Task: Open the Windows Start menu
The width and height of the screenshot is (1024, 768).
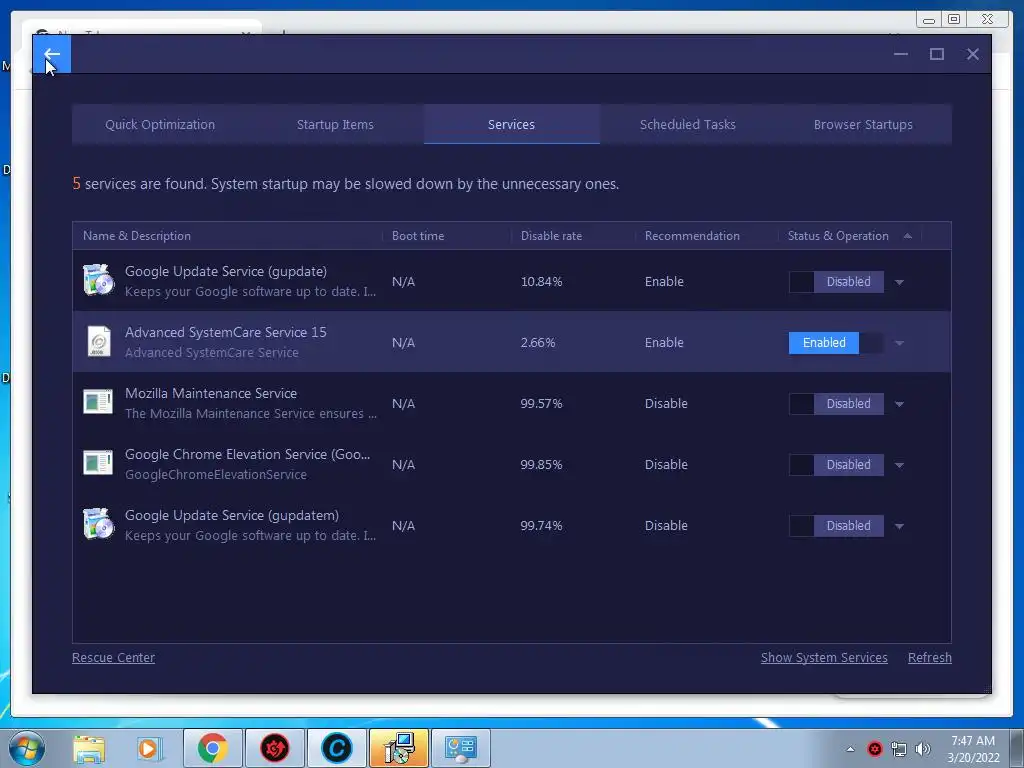Action: pyautogui.click(x=26, y=748)
